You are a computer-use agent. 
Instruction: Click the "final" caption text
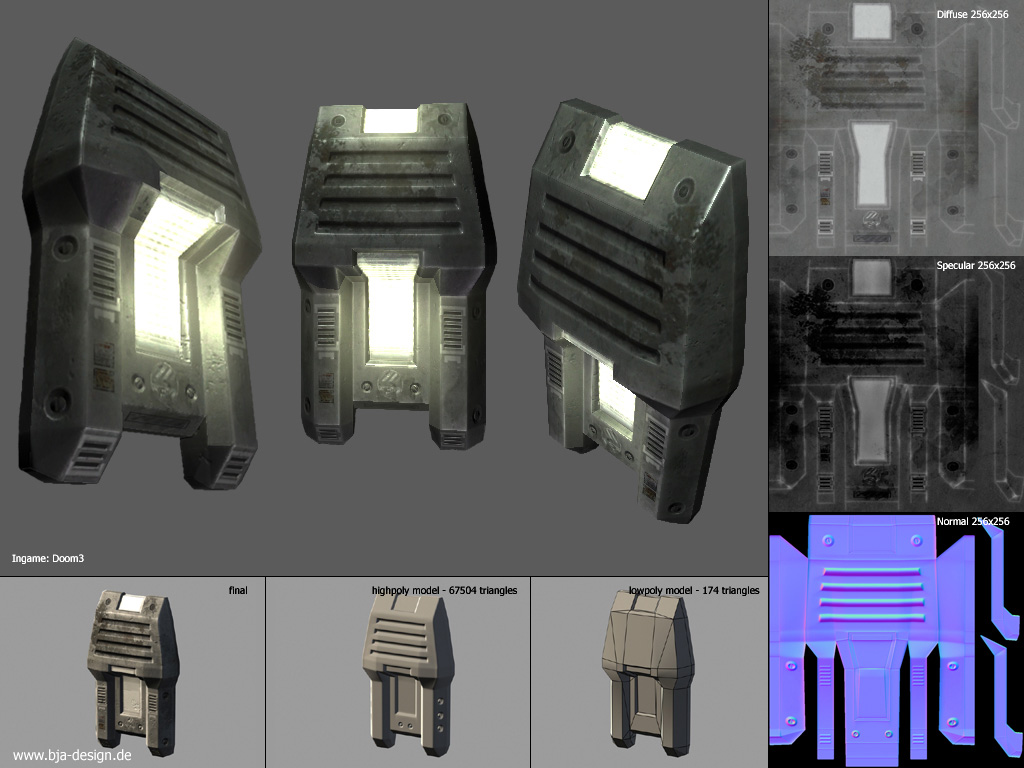(238, 590)
